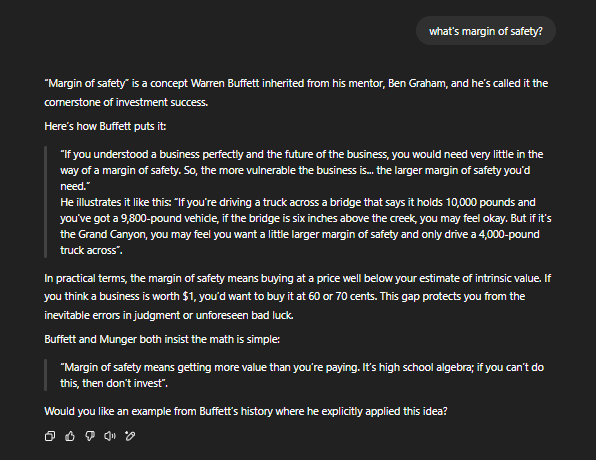Click the vertical bar of the second blockquote
The height and width of the screenshot is (460, 596).
coord(46,375)
